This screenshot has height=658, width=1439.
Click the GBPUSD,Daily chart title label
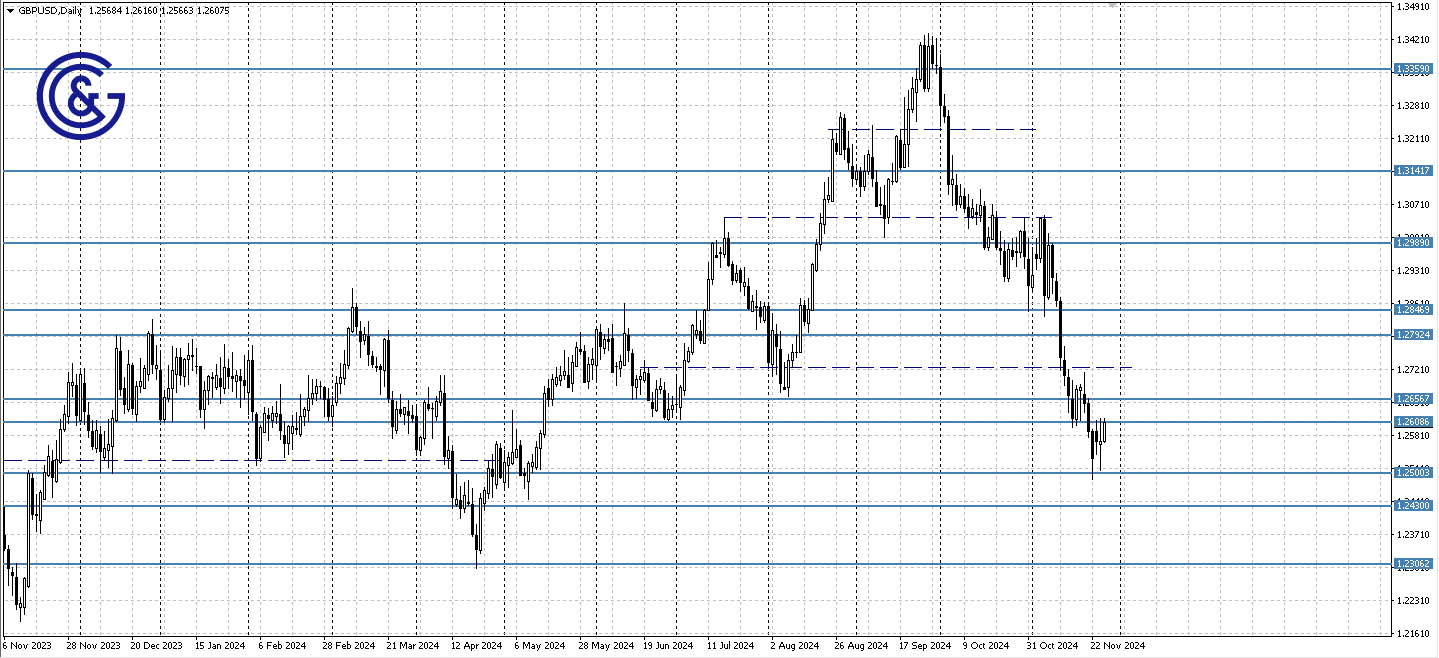50,10
